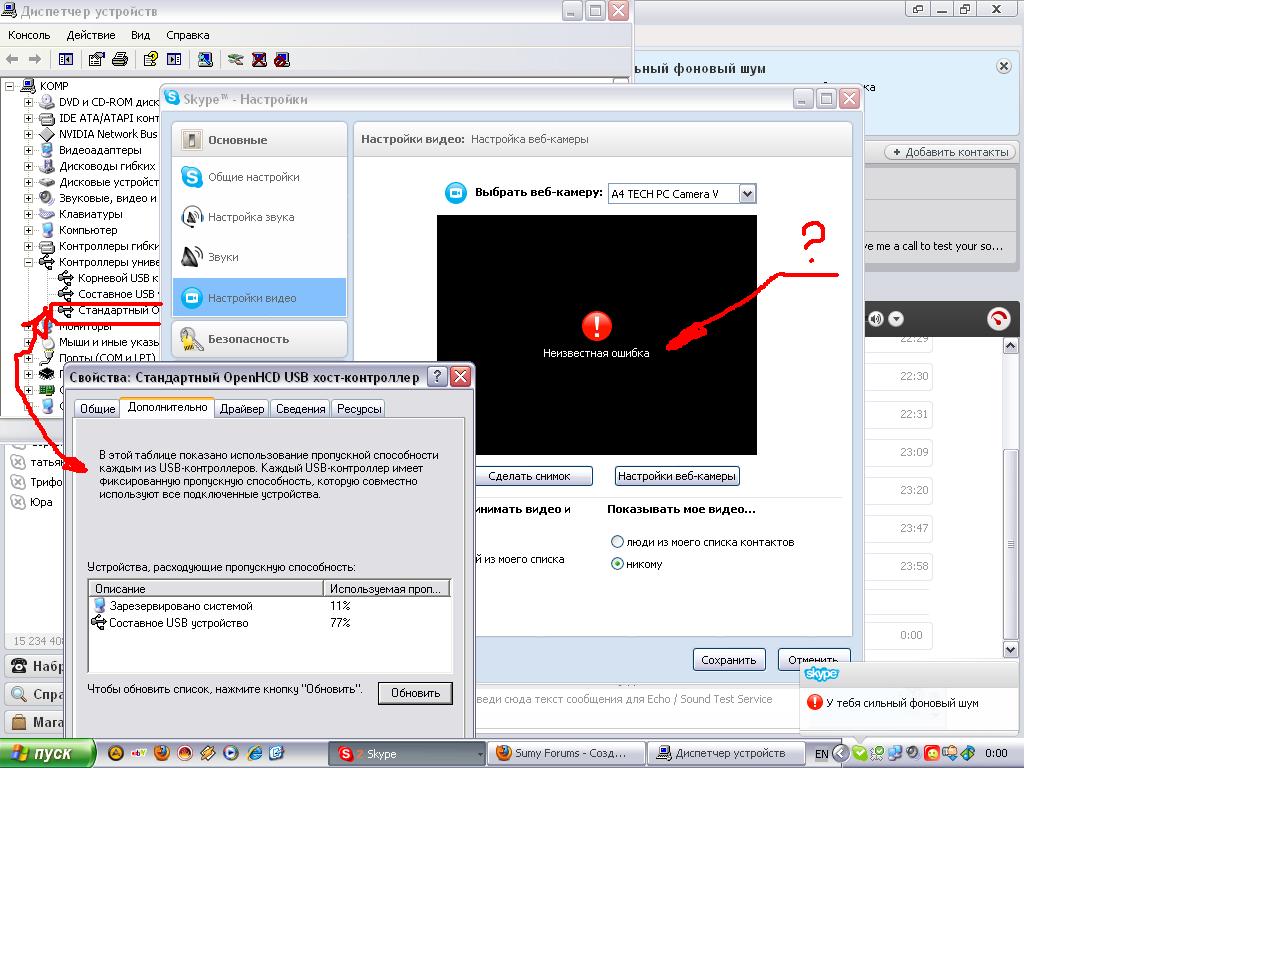Select the 'никому' radio button
This screenshot has height=960, width=1280.
(618, 564)
